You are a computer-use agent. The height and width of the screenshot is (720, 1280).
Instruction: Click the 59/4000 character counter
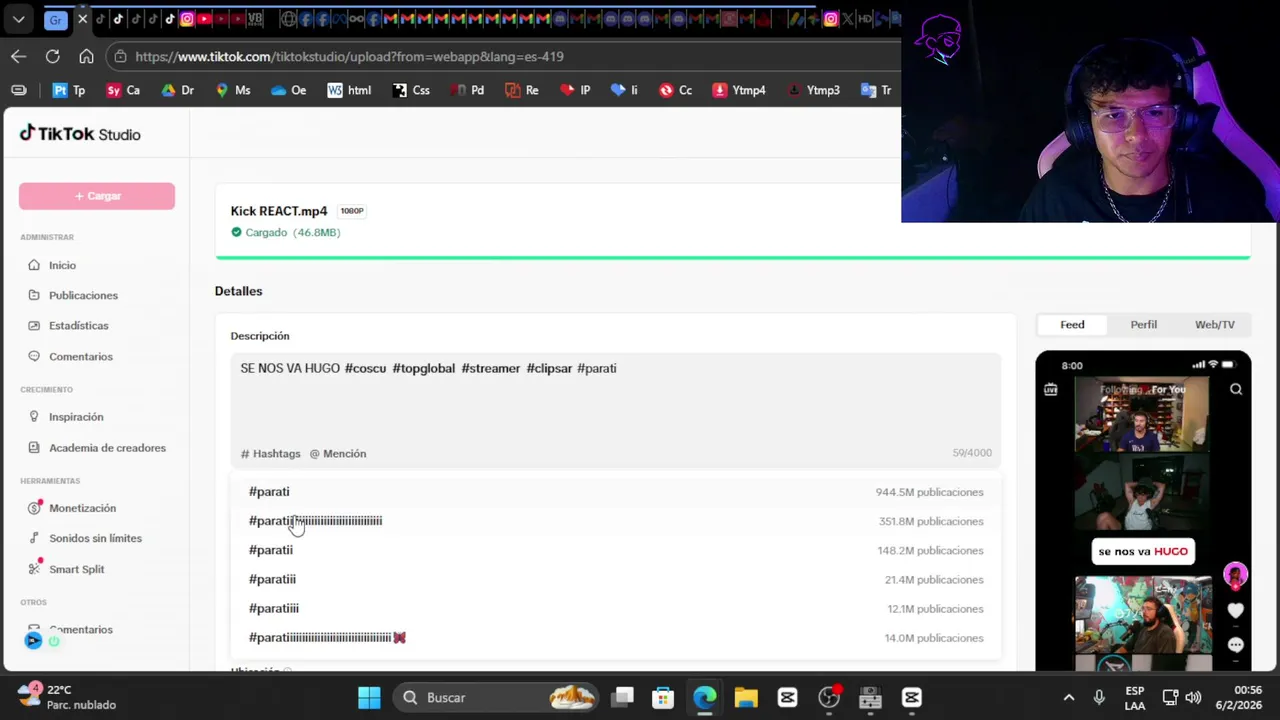click(x=972, y=453)
